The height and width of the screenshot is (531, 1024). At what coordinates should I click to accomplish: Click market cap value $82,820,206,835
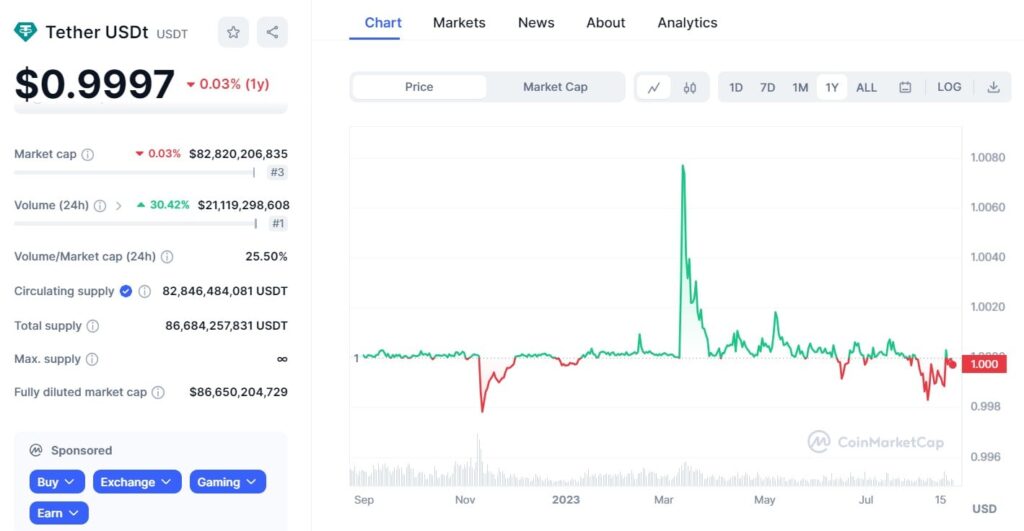click(x=238, y=154)
